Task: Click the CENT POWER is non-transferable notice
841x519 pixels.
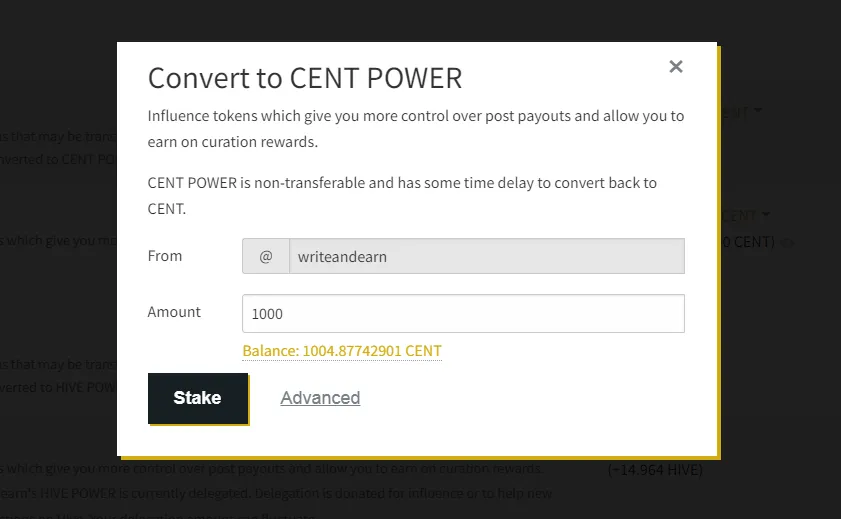Action: 402,196
